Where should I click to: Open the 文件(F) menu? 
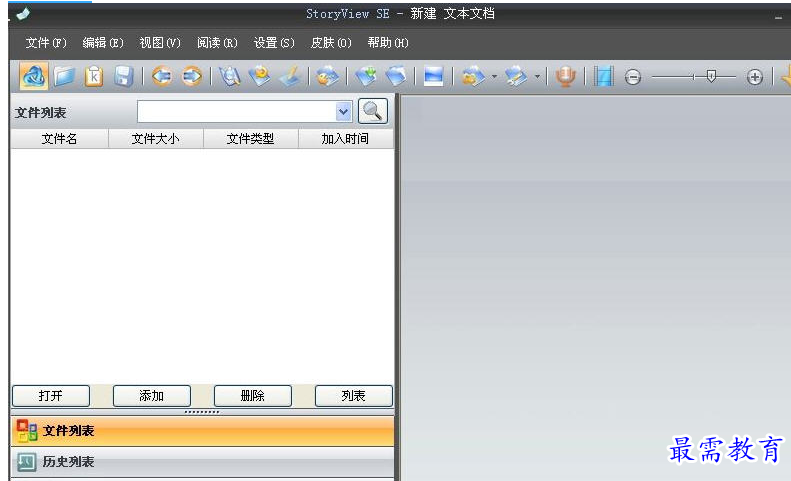46,43
